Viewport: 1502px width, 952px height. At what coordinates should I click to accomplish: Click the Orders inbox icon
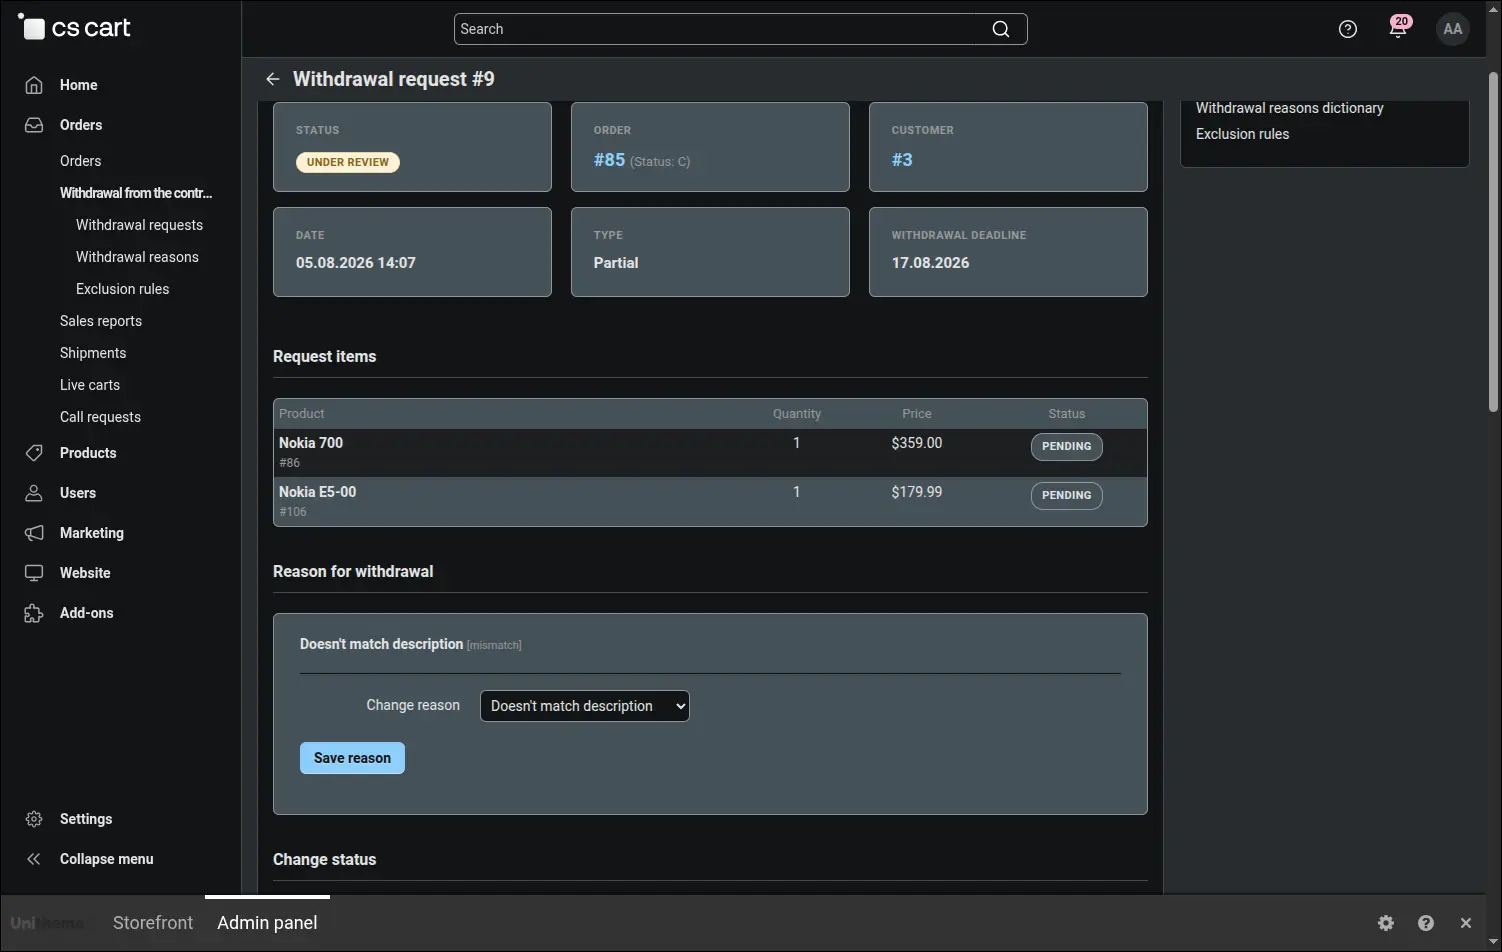[x=34, y=125]
